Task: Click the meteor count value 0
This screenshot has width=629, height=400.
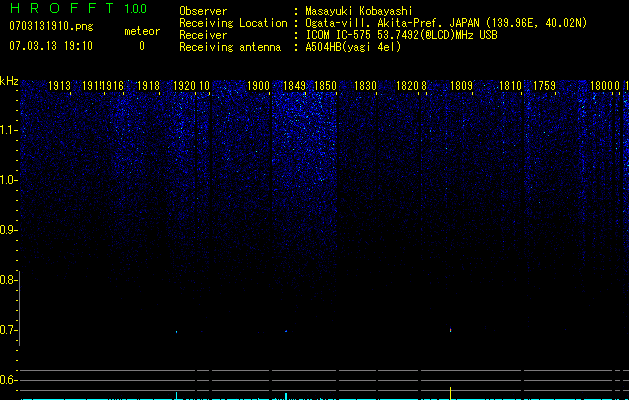Action: (x=142, y=46)
